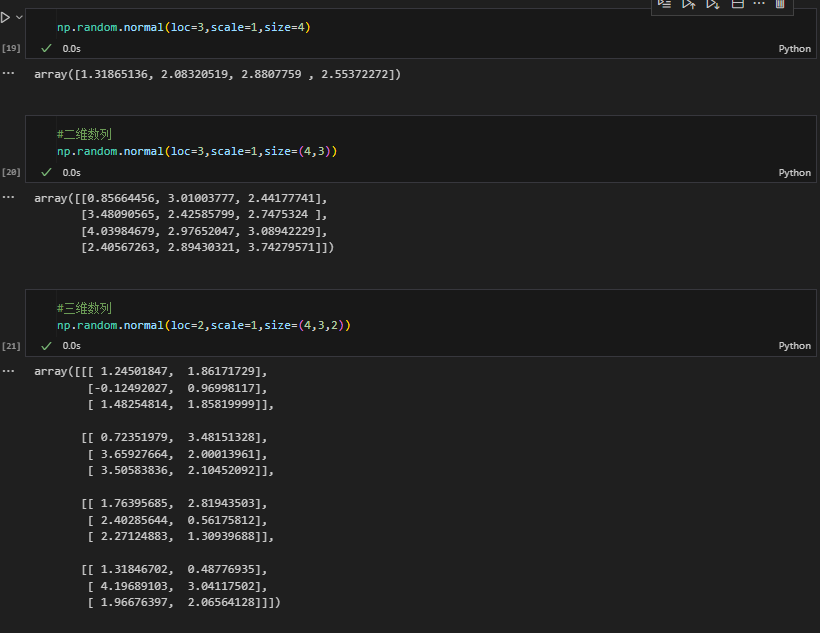Open output options menu for cell 20
Viewport: 820px width, 633px height.
click(x=8, y=197)
